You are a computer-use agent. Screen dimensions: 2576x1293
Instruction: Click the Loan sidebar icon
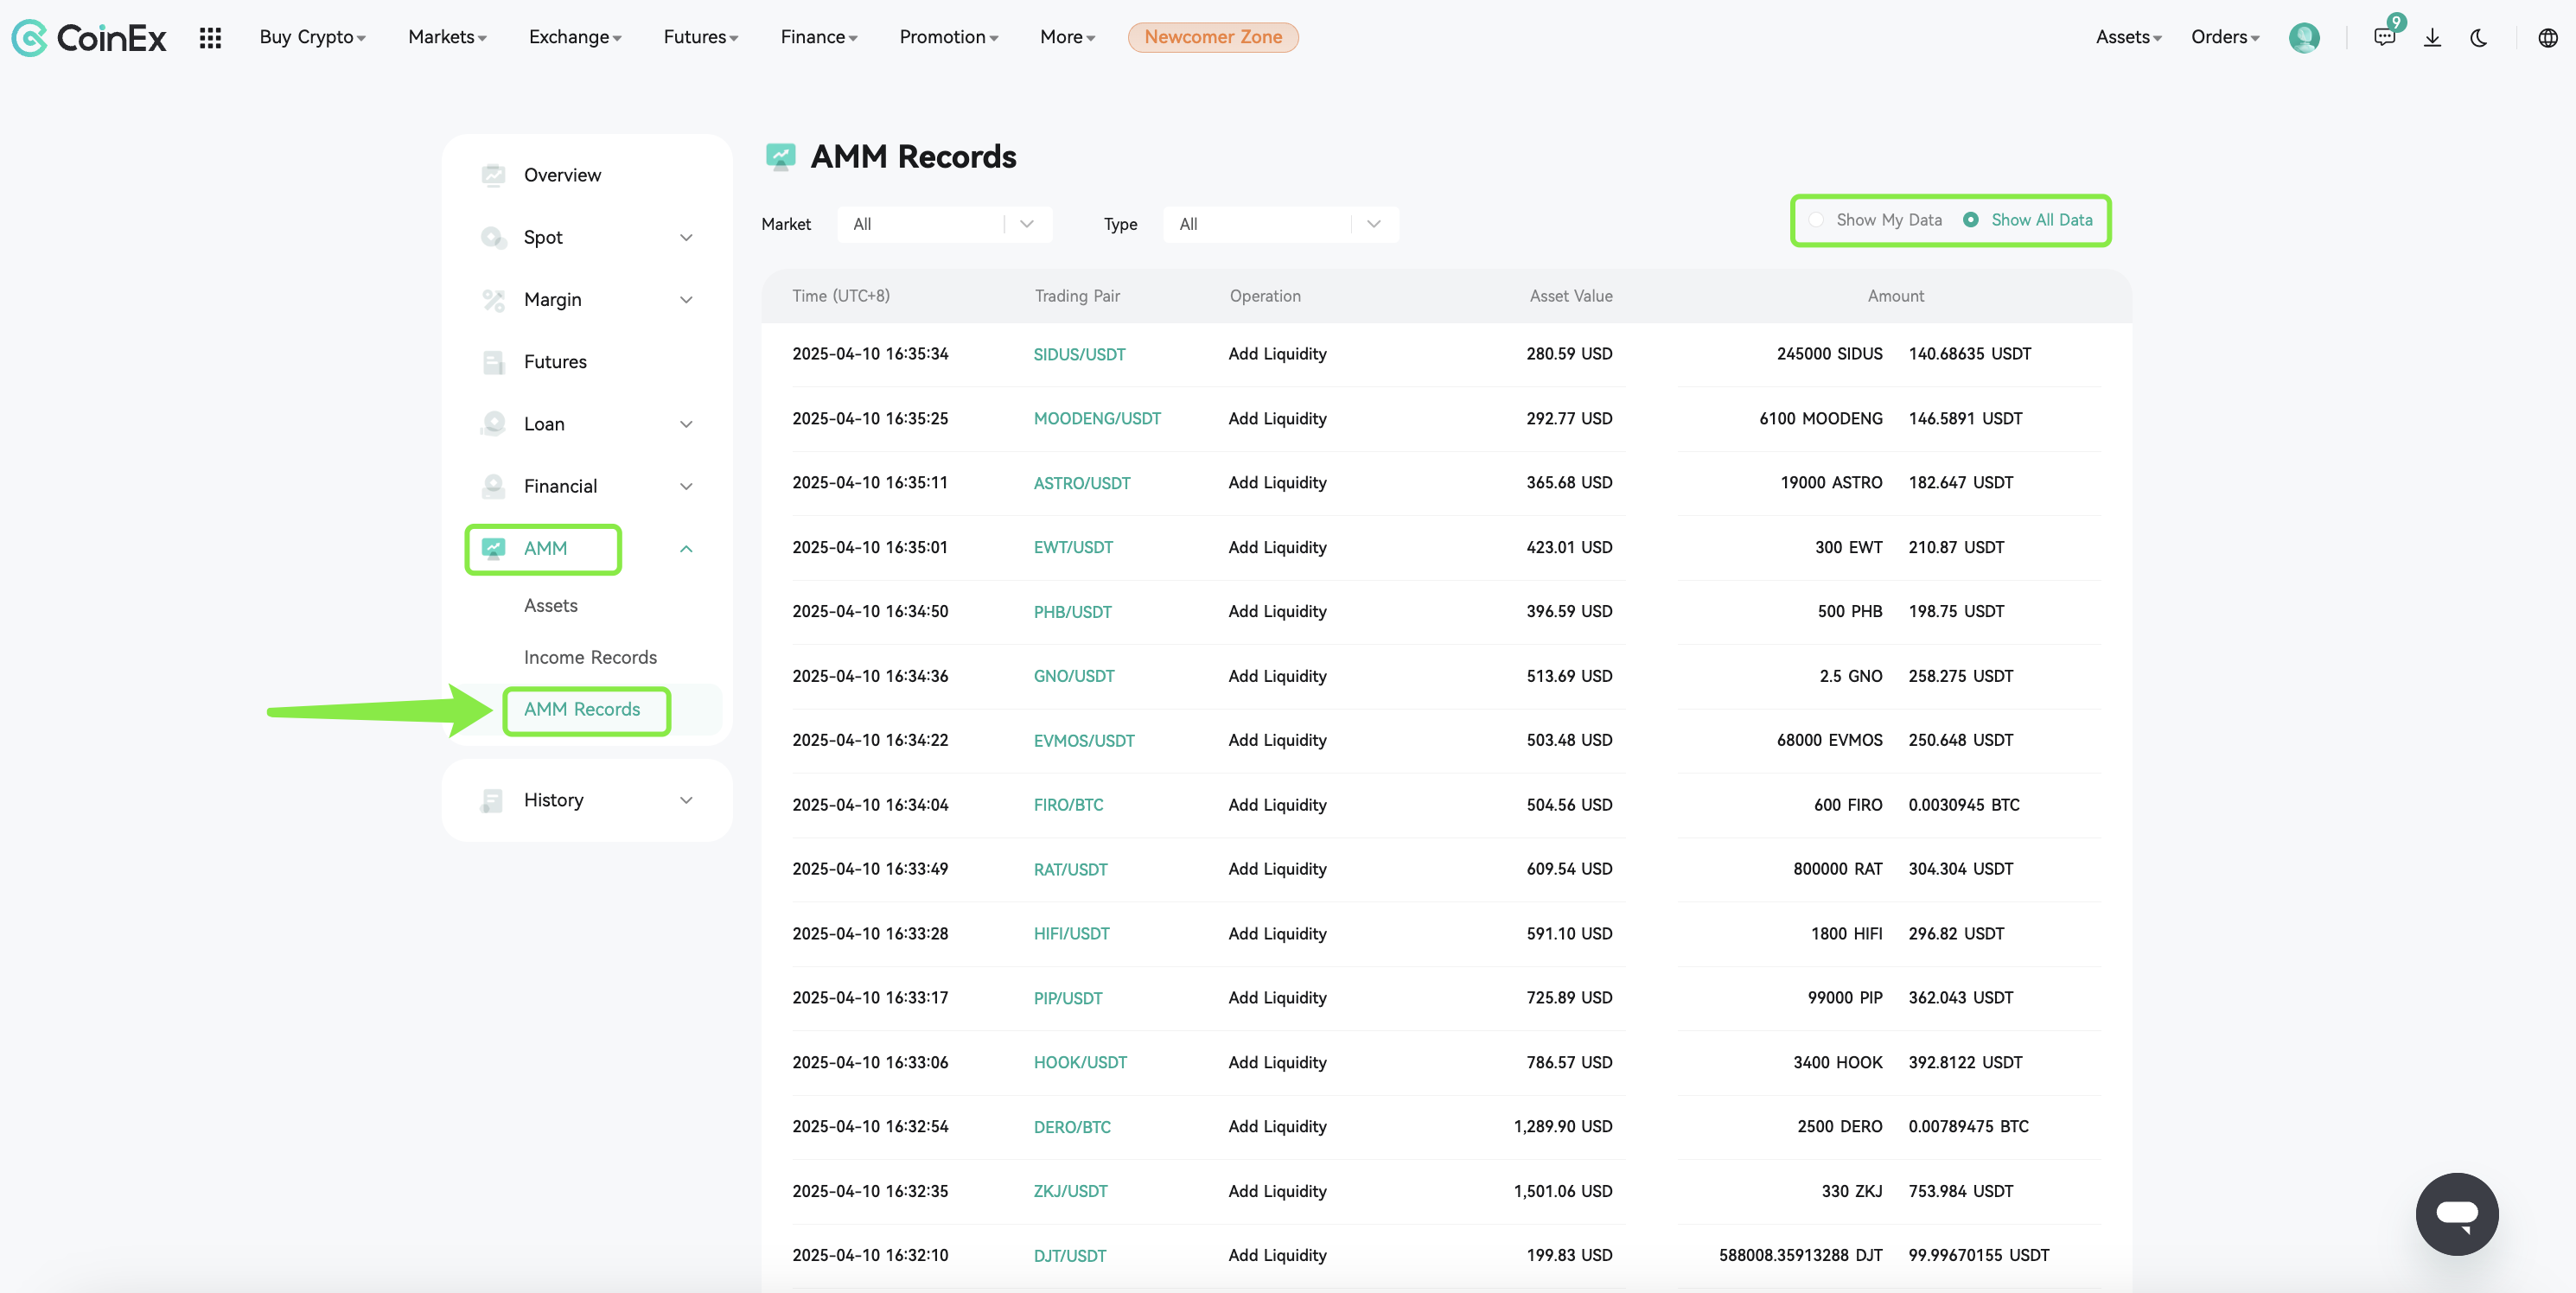(x=493, y=424)
